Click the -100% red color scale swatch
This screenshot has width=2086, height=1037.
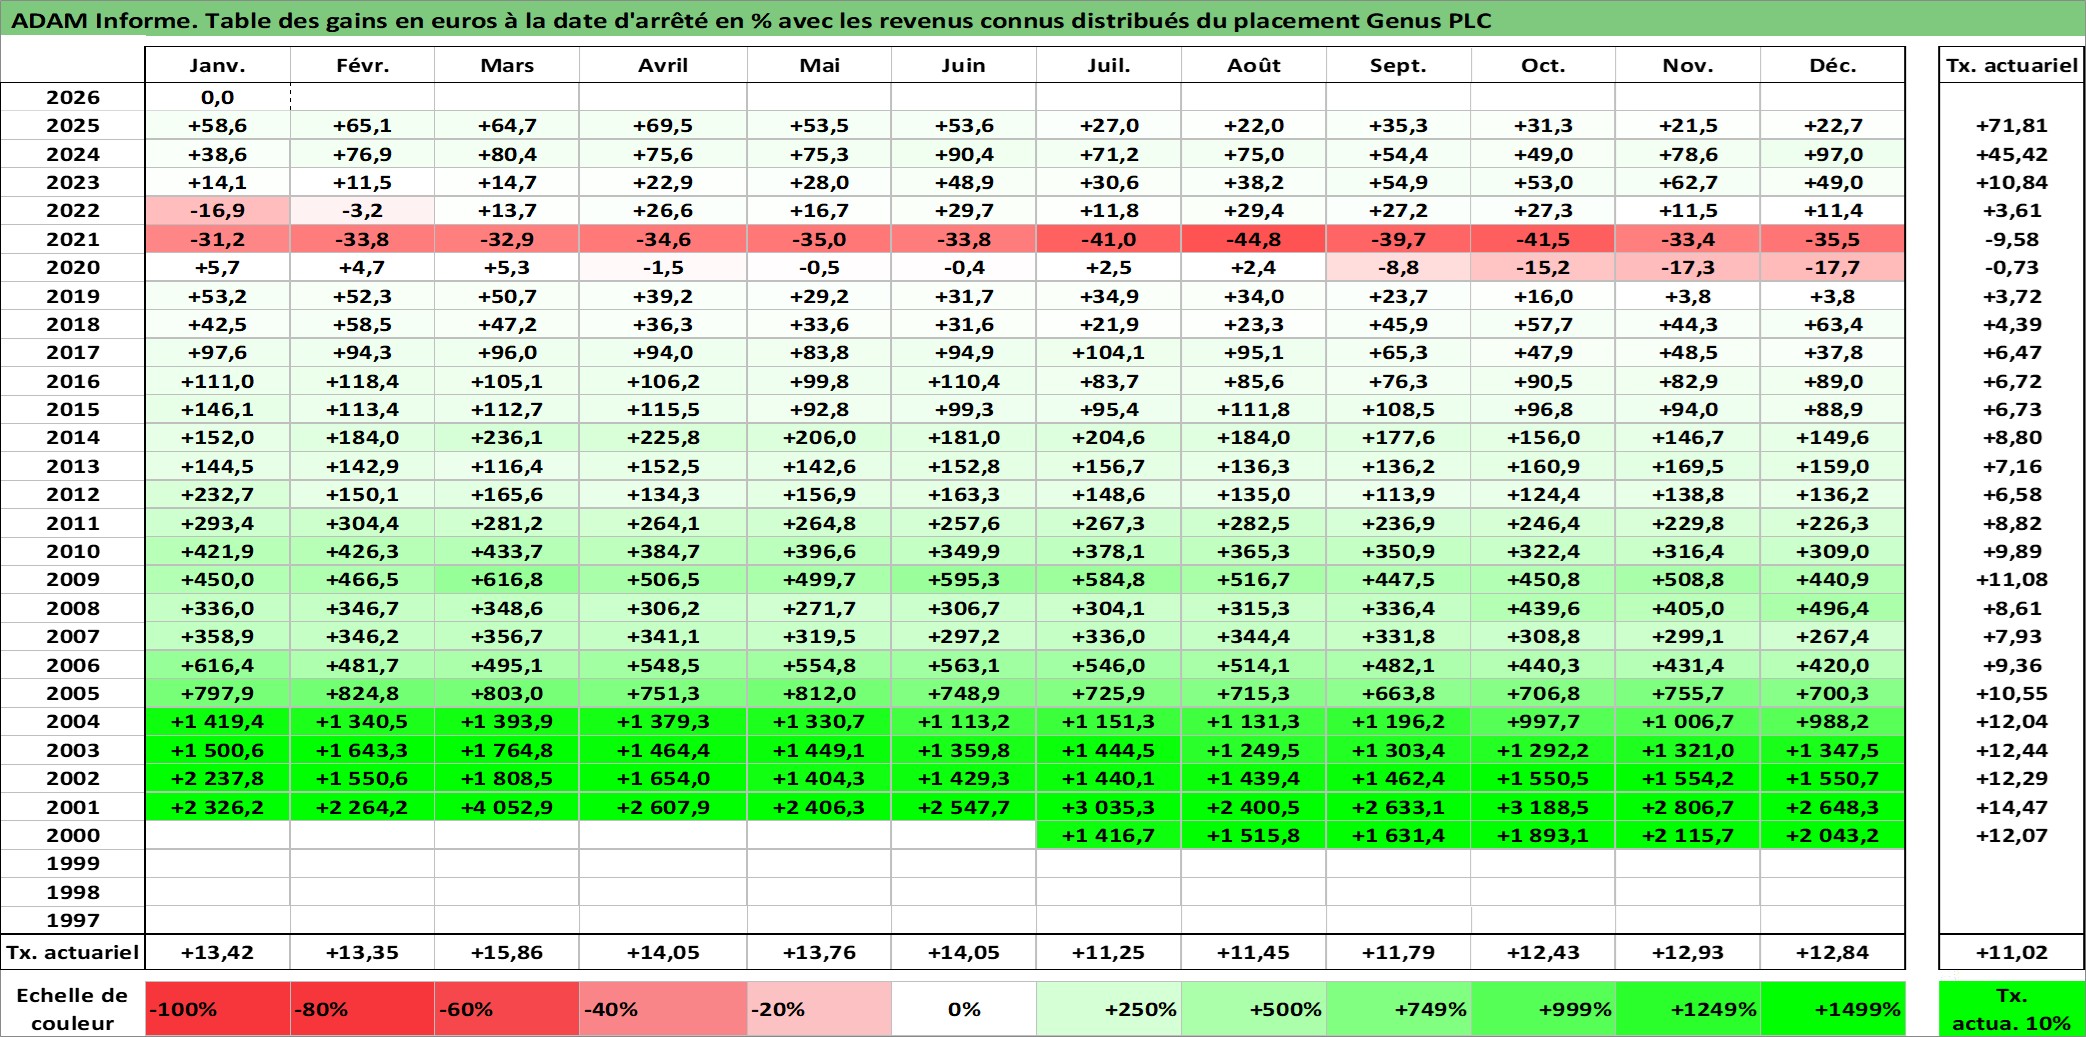(218, 1009)
